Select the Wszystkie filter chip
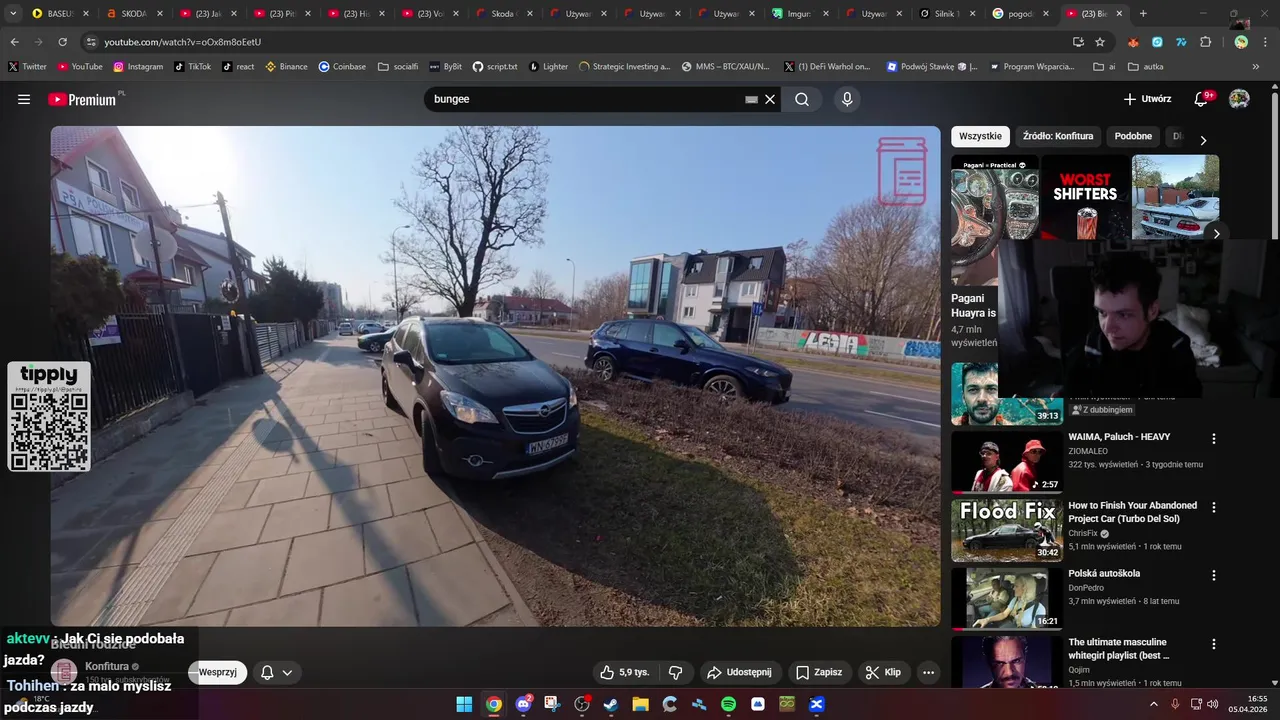1280x720 pixels. click(x=980, y=136)
